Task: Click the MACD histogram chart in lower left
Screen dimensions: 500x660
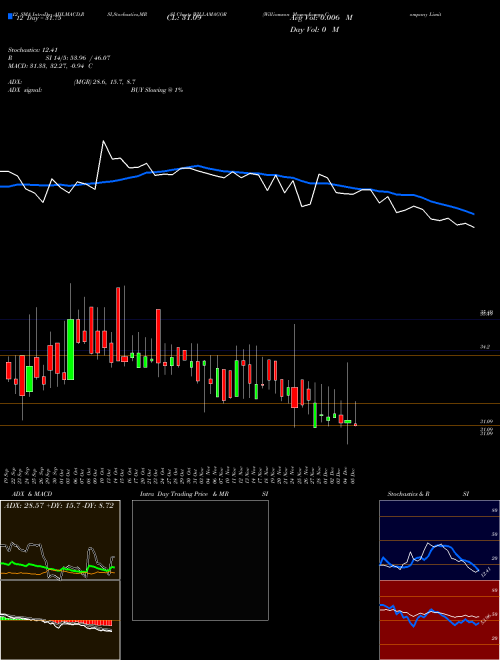Action: coord(60,620)
